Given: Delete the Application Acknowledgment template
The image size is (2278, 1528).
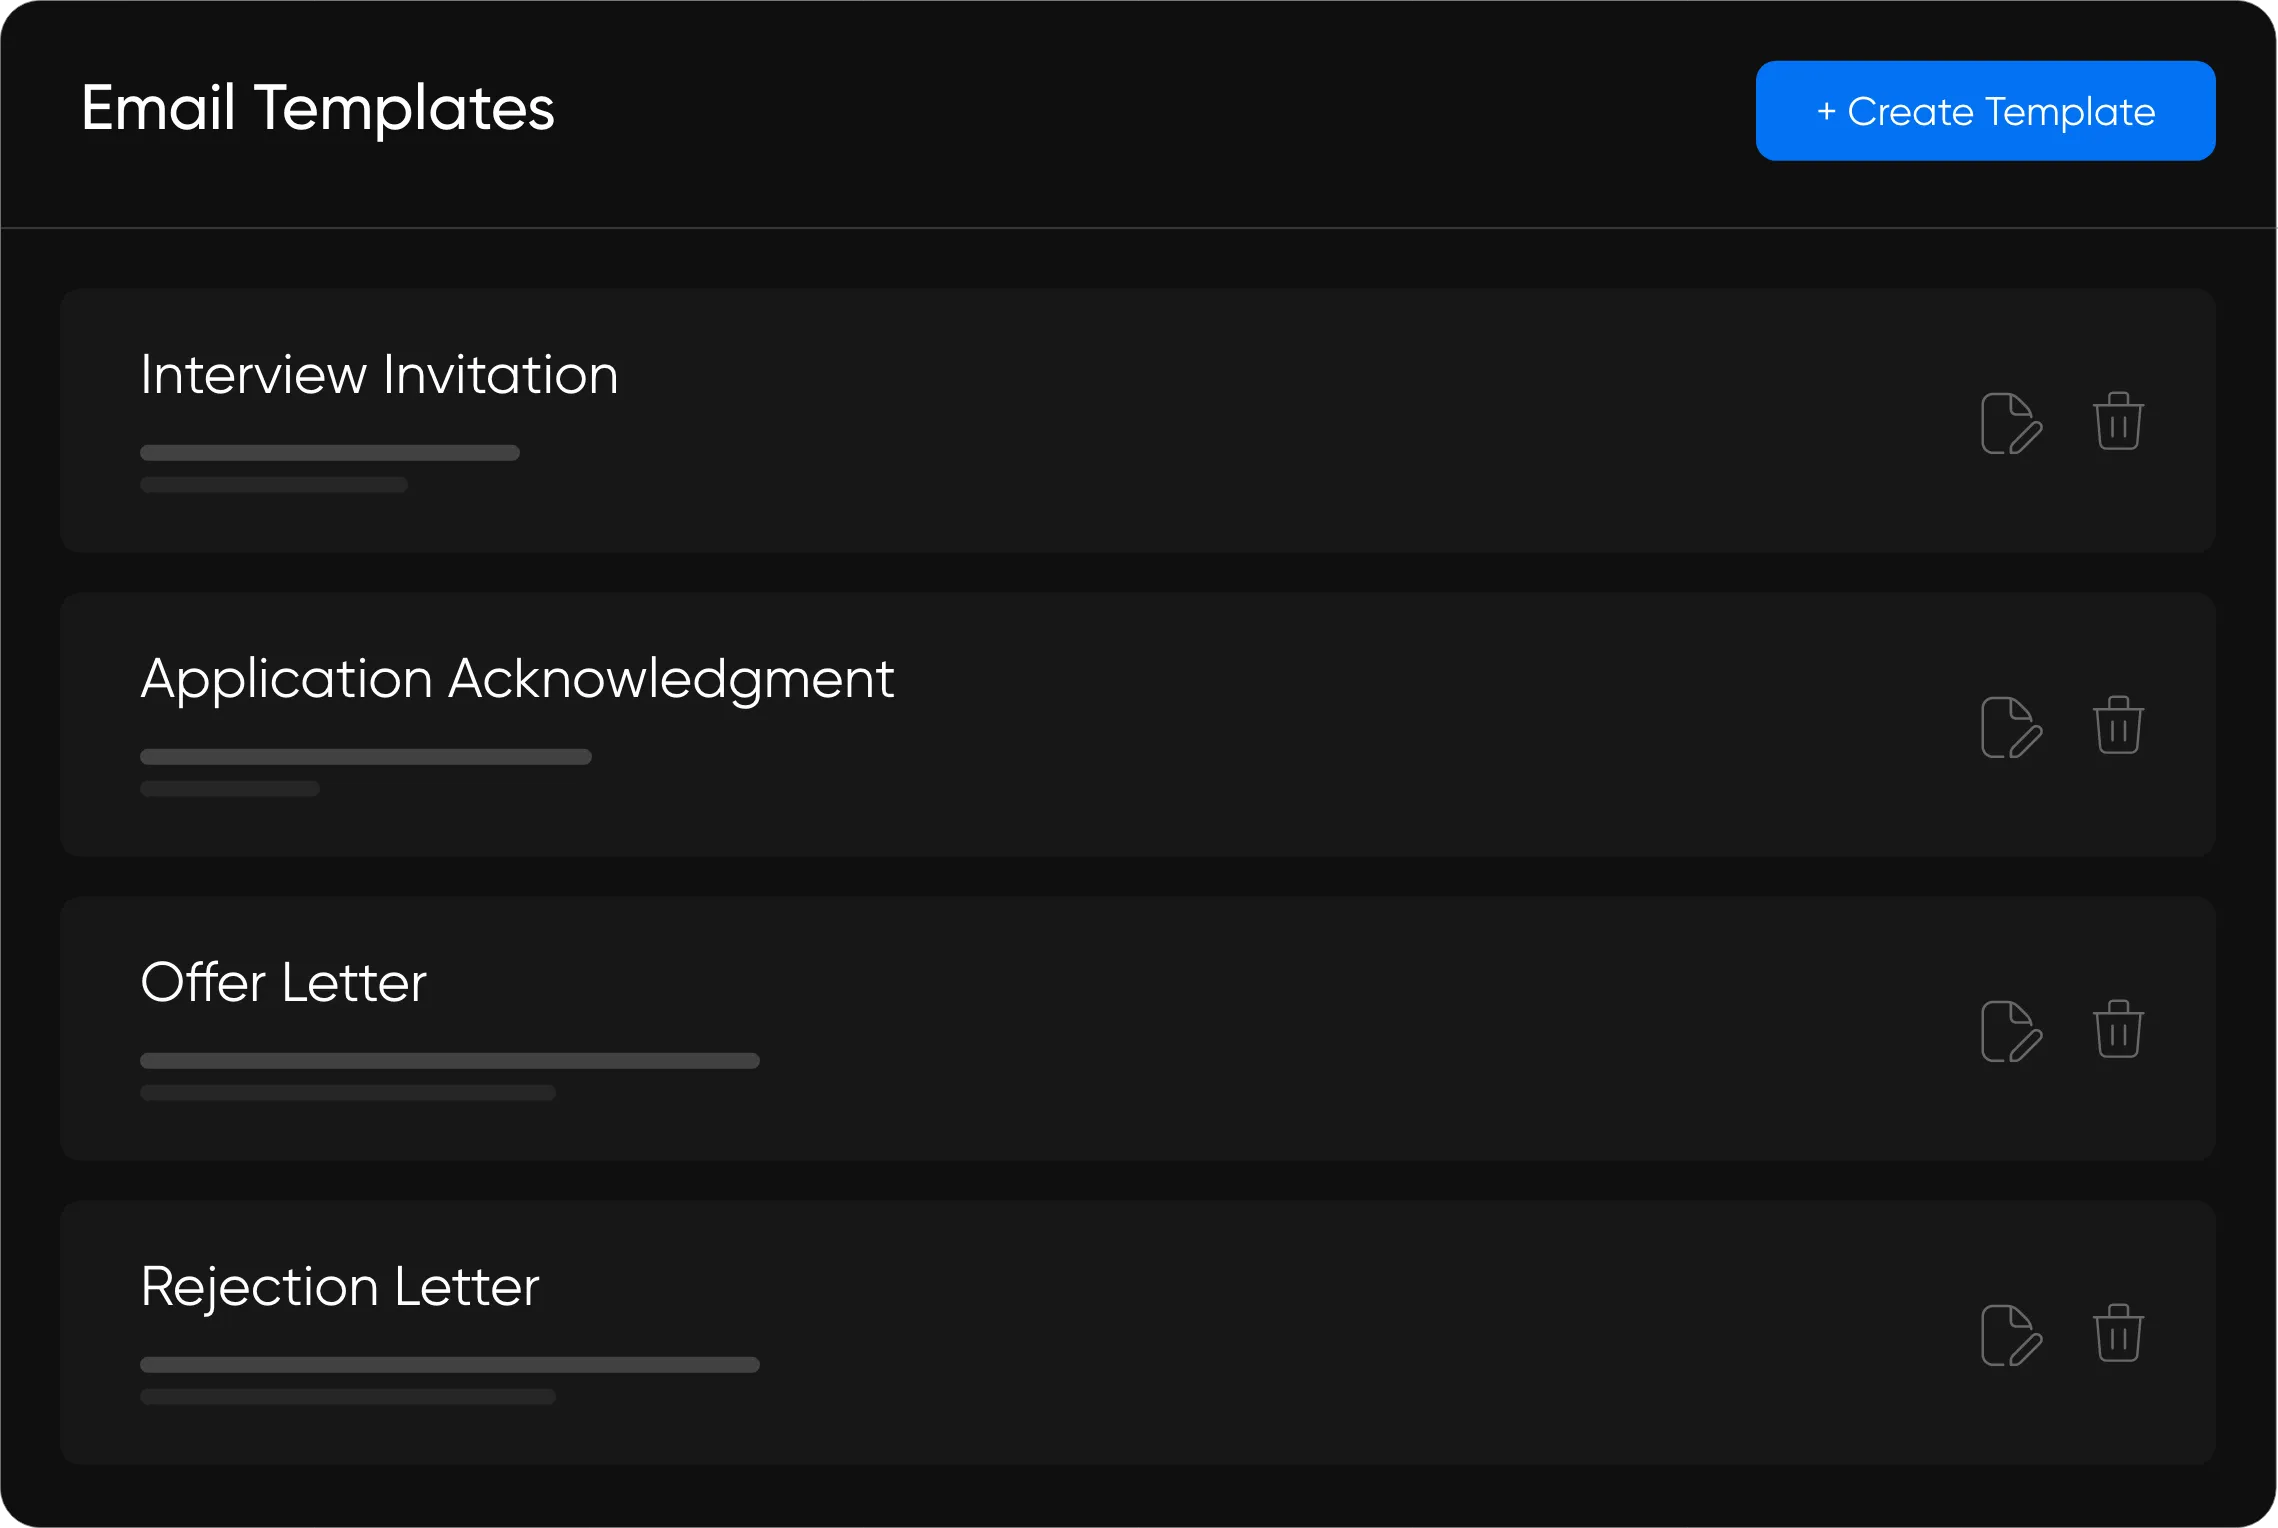Looking at the screenshot, I should click(2118, 726).
